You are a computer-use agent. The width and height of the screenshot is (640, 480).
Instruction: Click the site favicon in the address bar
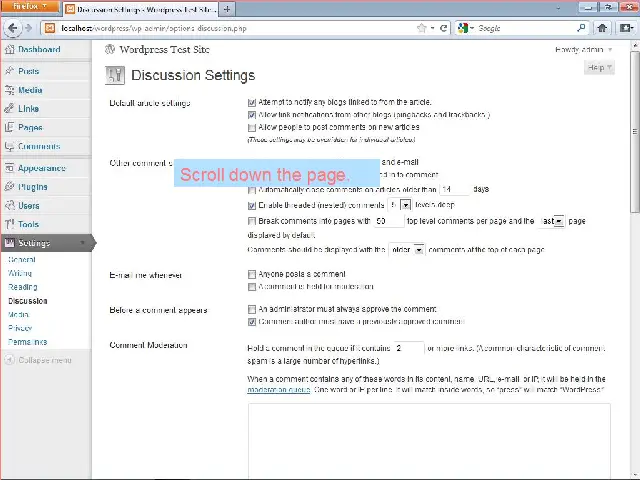50,28
